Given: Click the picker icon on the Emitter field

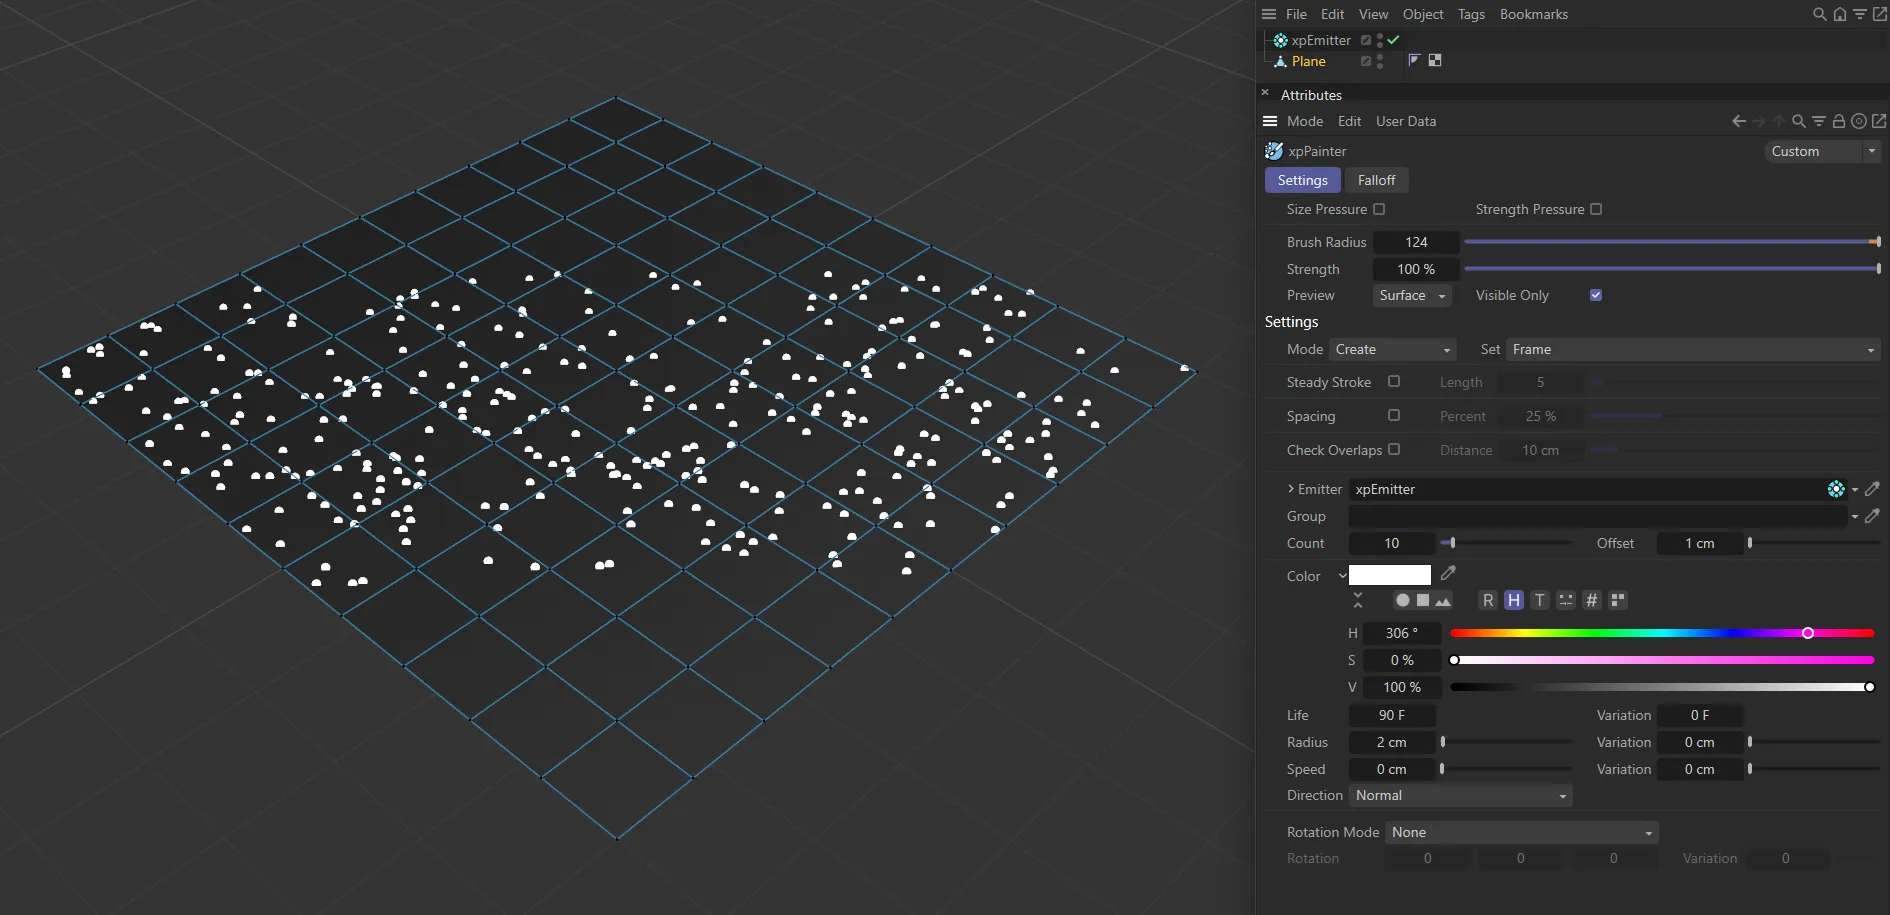Looking at the screenshot, I should tap(1872, 489).
